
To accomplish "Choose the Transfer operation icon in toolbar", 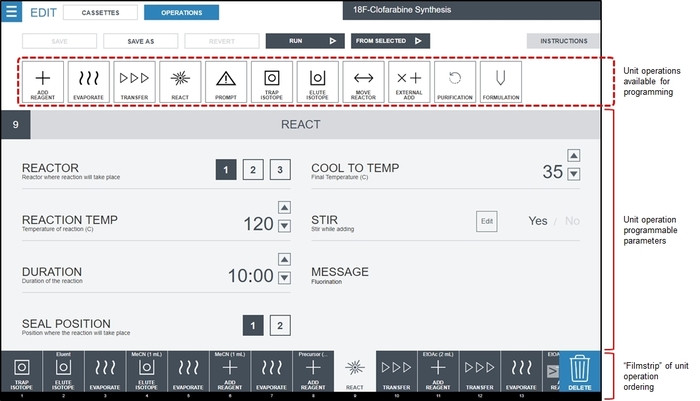I will click(x=134, y=81).
